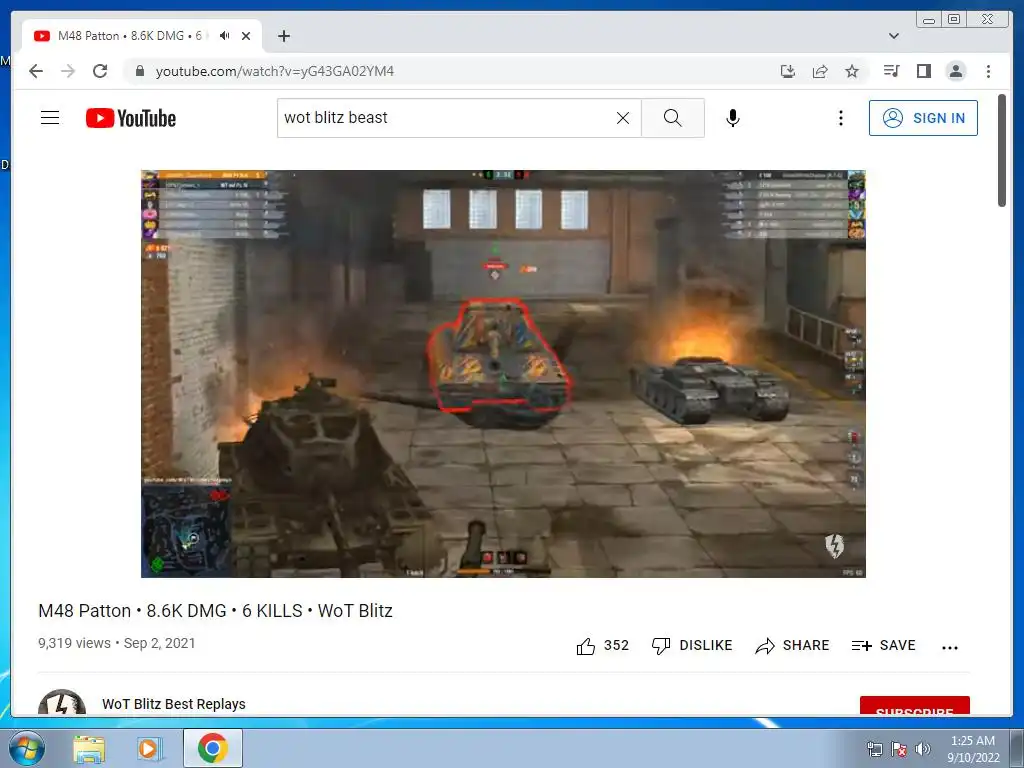Open the tab search chevron

coord(894,36)
